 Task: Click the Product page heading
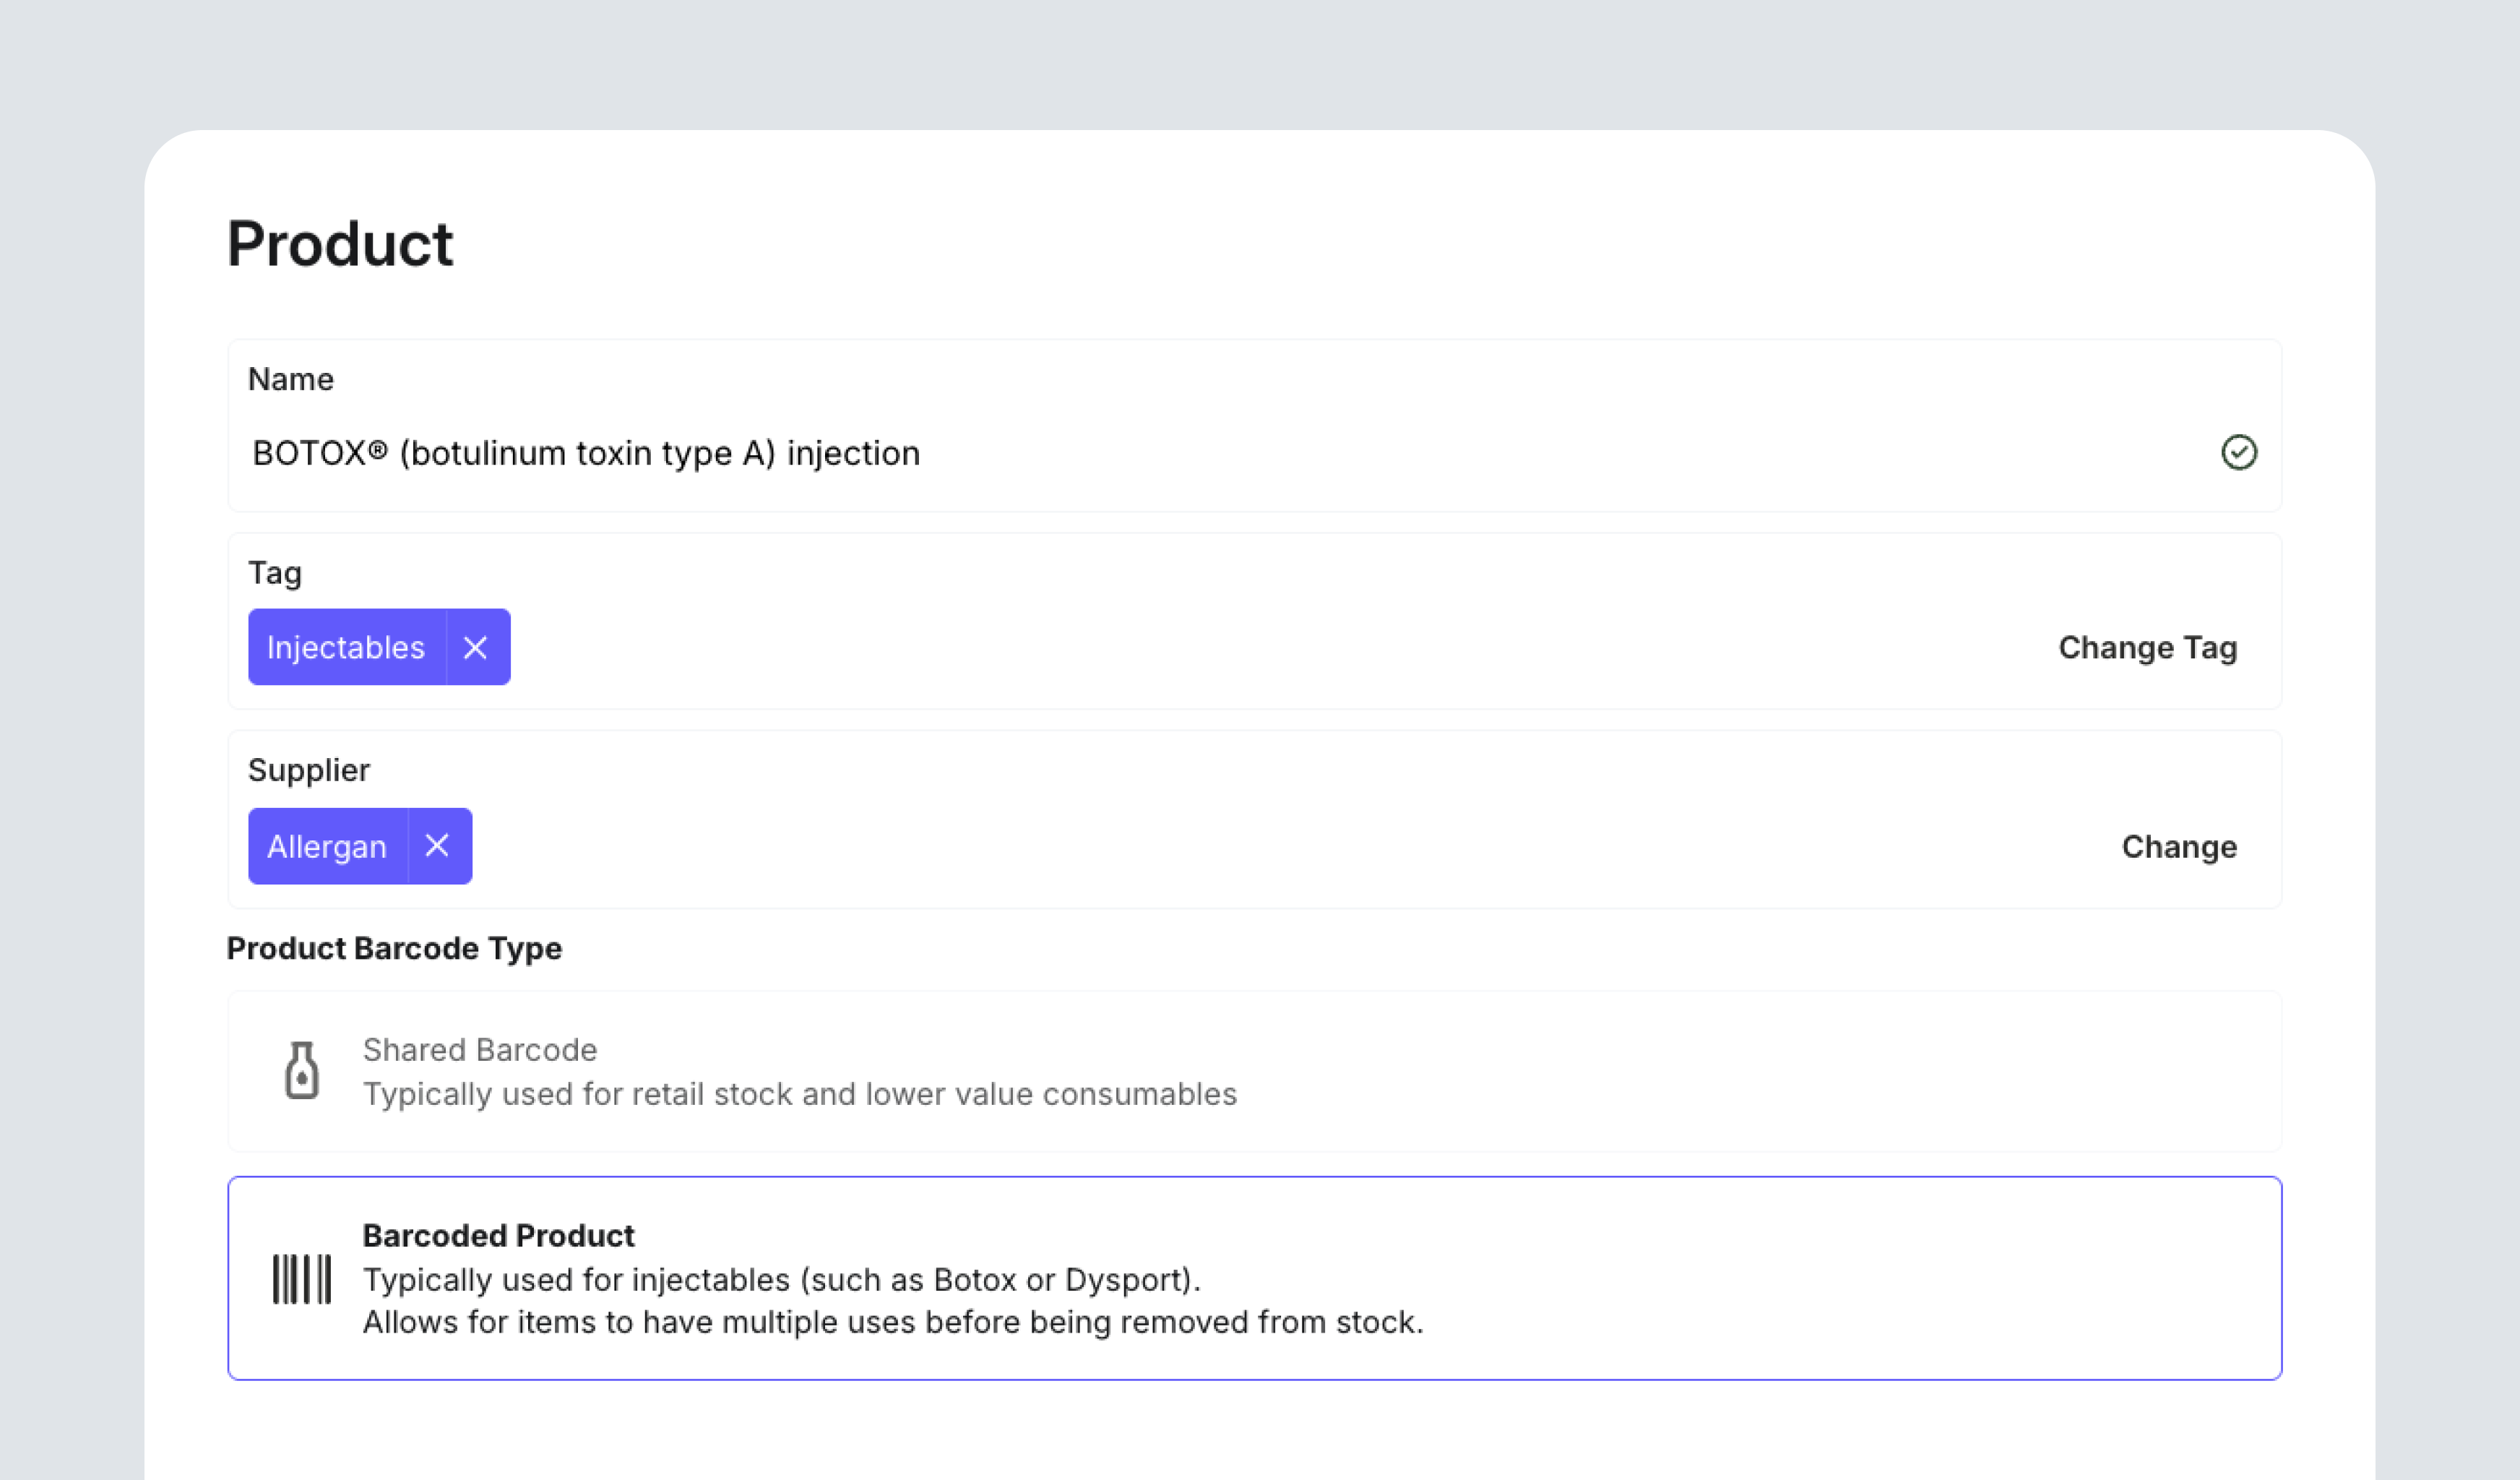[340, 244]
